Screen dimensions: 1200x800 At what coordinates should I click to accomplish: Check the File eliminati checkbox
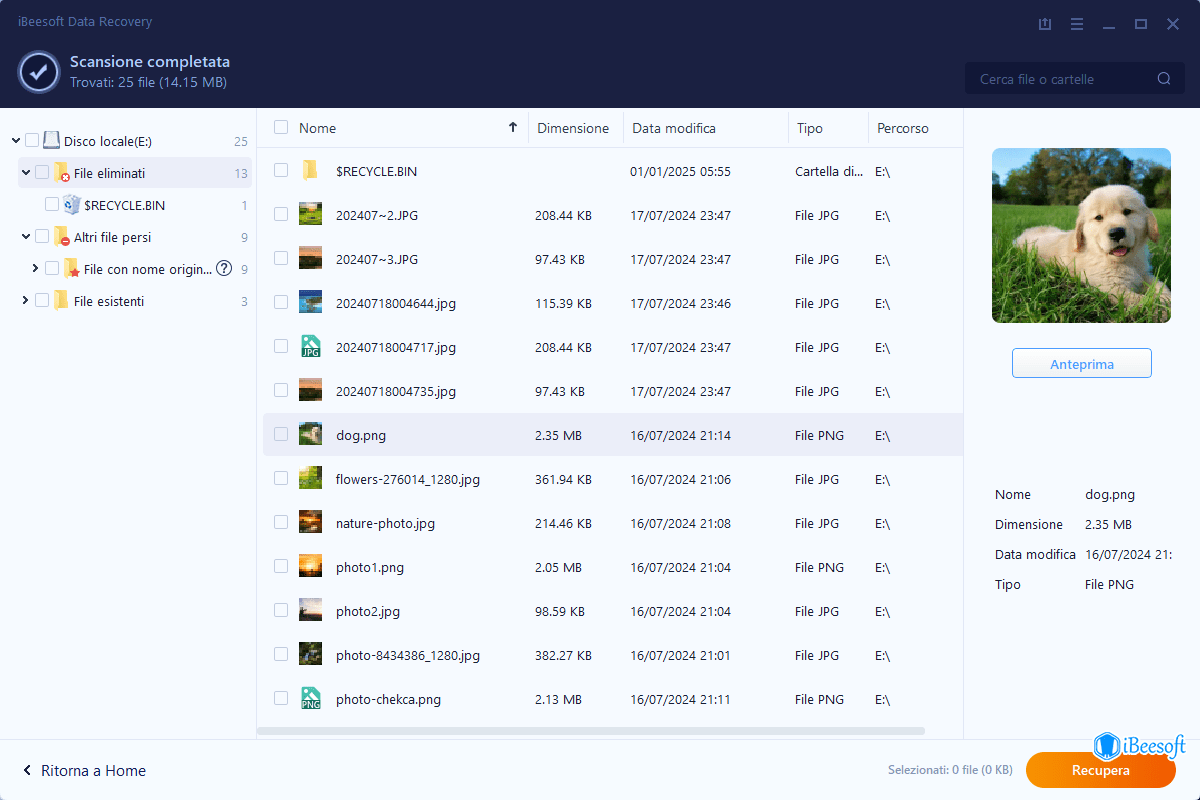(x=42, y=173)
